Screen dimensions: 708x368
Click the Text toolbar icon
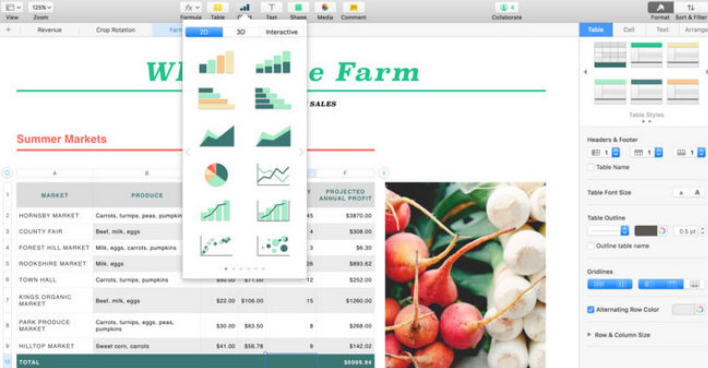pos(271,8)
